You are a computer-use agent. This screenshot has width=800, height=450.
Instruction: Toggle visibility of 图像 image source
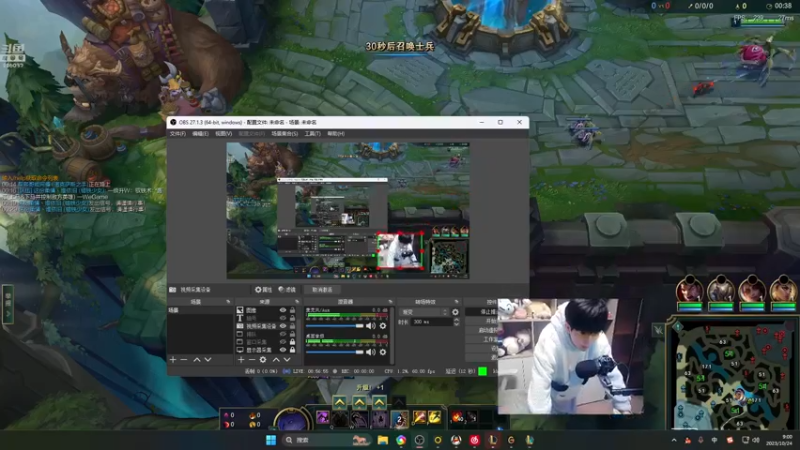coord(283,310)
